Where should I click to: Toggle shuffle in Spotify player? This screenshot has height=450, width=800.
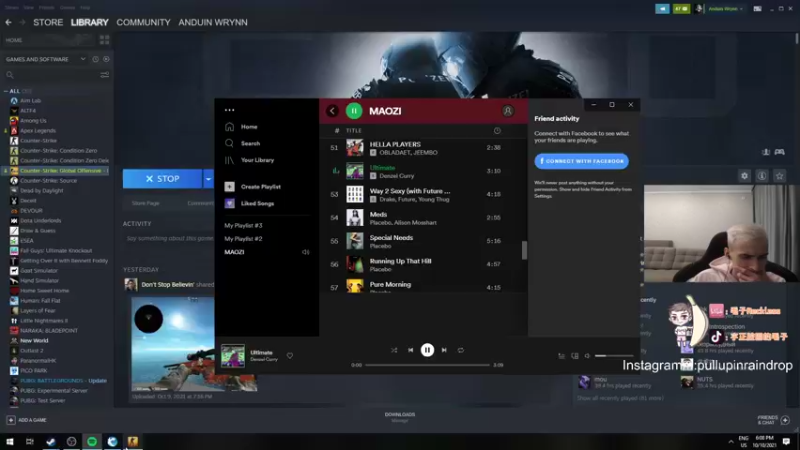(394, 350)
